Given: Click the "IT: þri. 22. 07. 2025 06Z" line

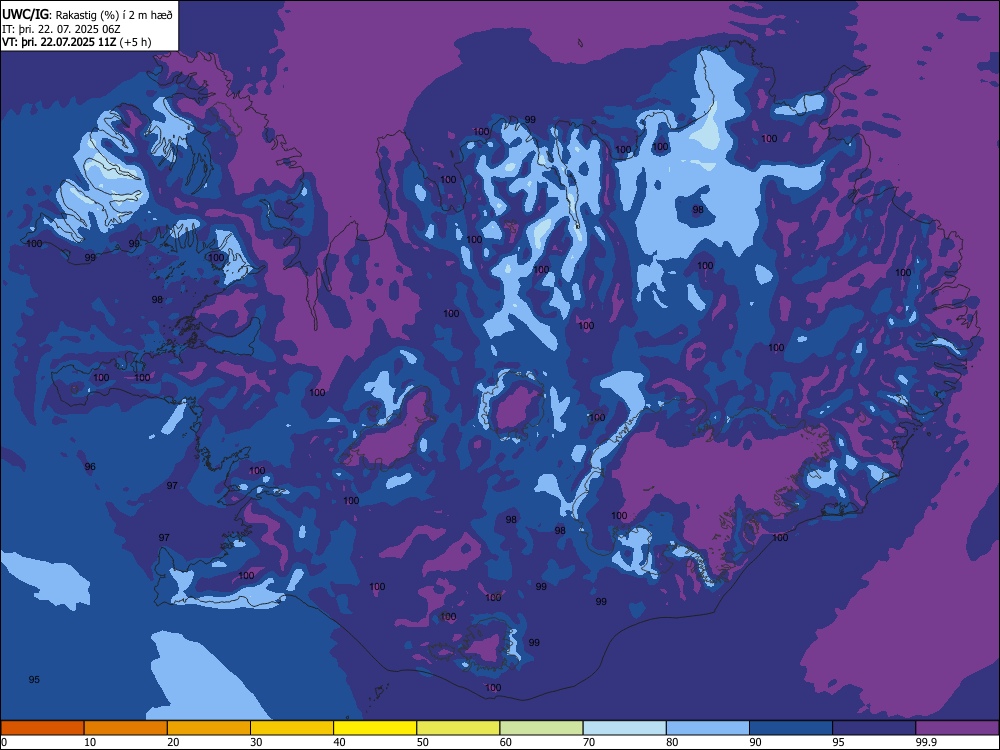Looking at the screenshot, I should 61,29.
